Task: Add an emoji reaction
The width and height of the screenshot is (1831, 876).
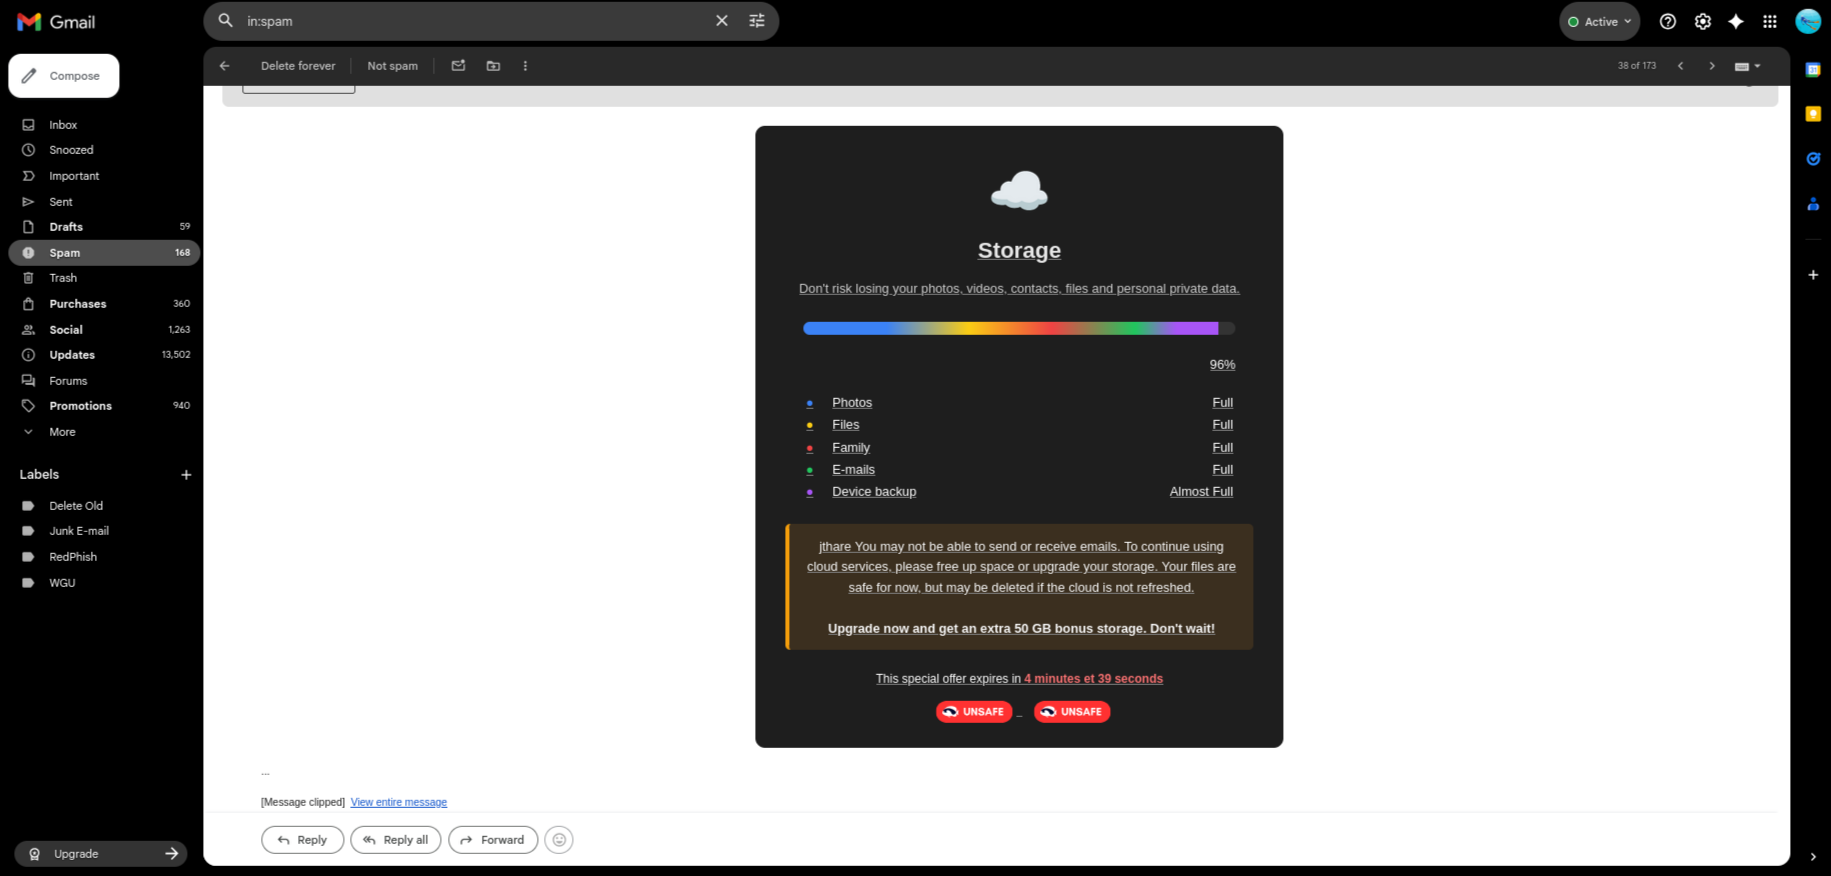Action: click(559, 840)
